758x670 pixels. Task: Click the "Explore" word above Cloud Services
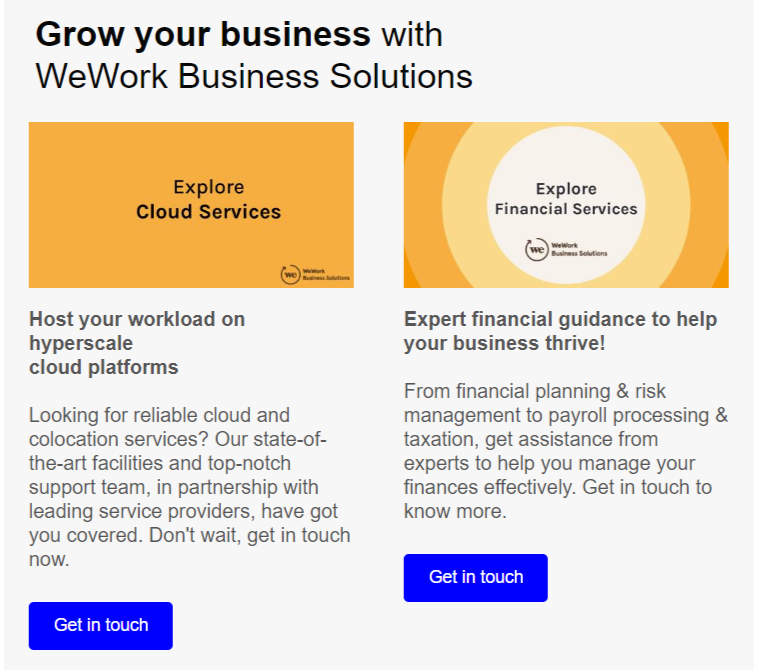click(208, 187)
